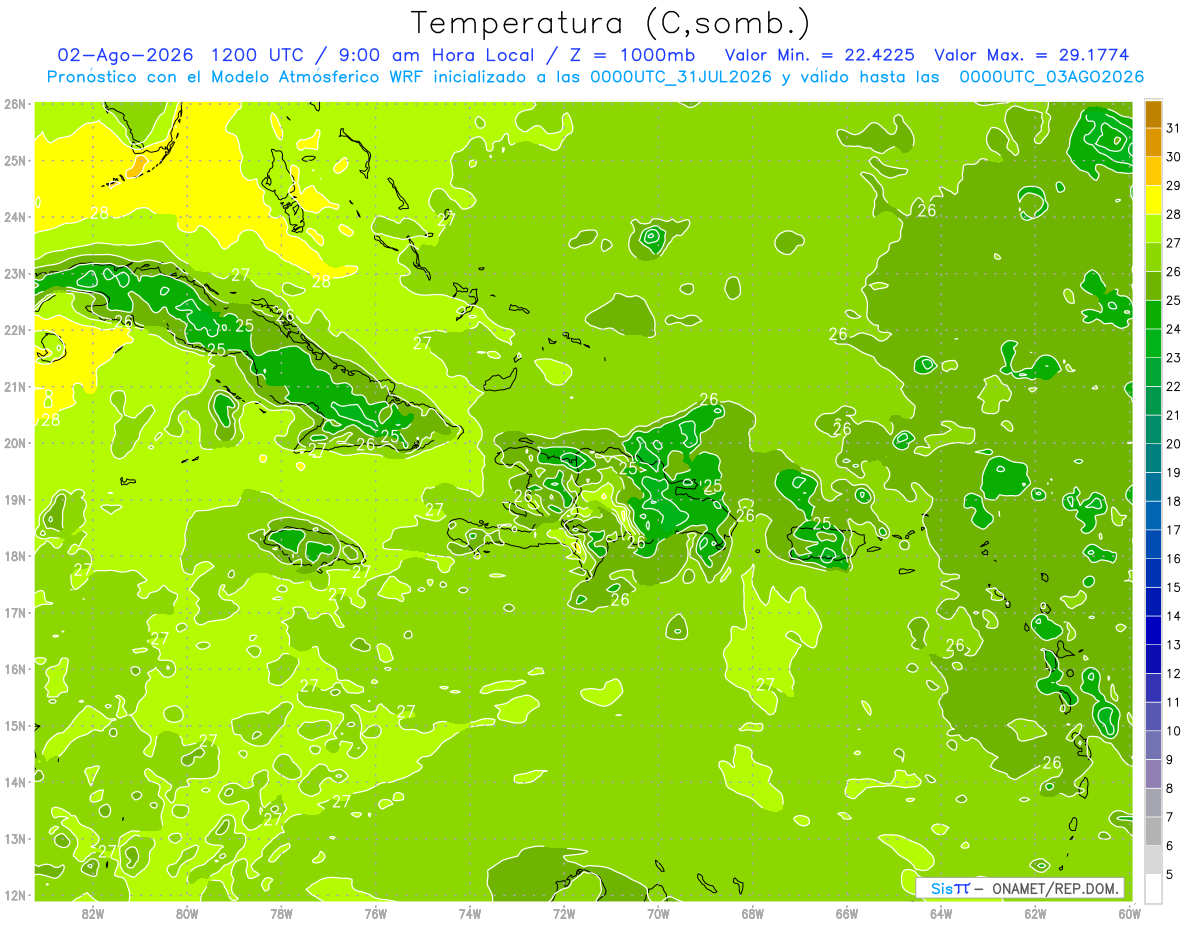Click longitude axis label '66W'
This screenshot has width=1200, height=927.
tap(847, 913)
